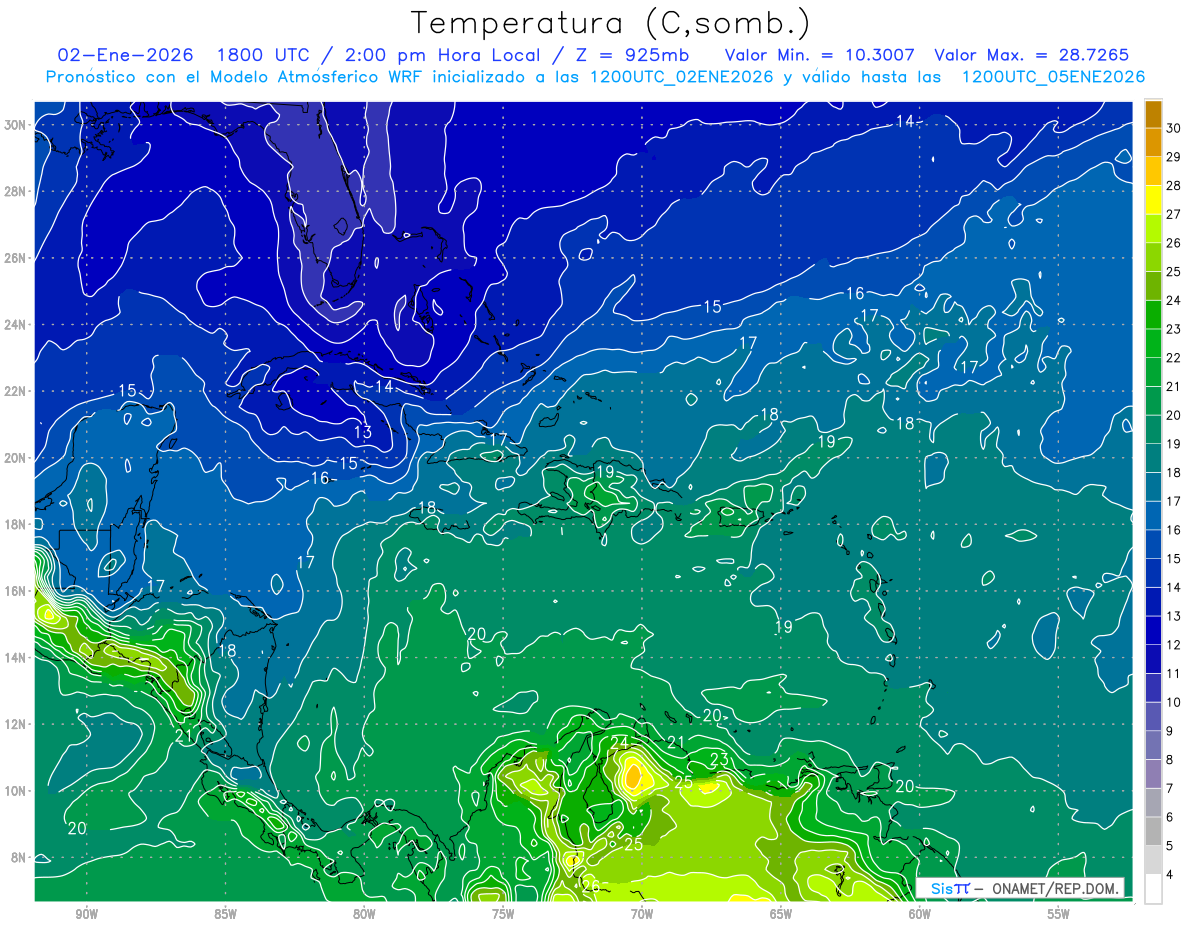Click the 18N latitude axis label

tap(15, 524)
